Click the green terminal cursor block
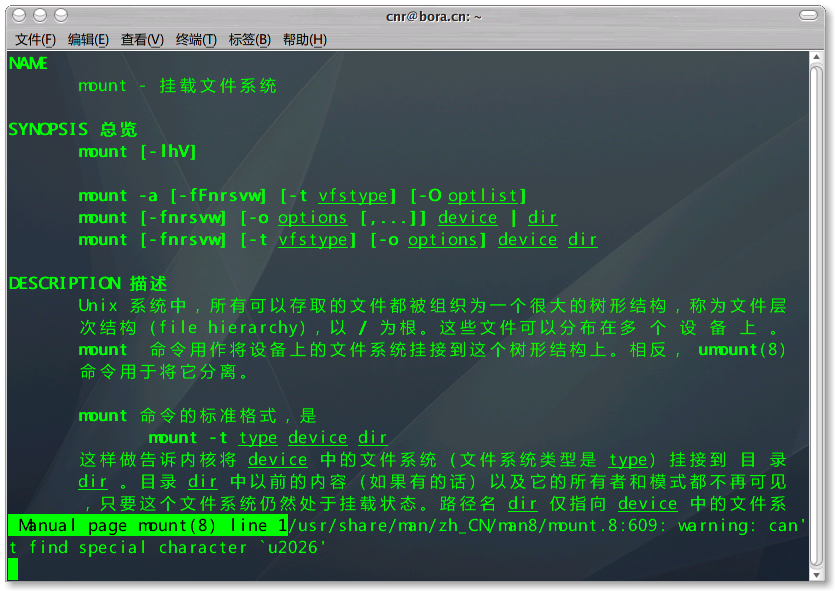Viewport: 835px width, 591px height. (x=13, y=569)
